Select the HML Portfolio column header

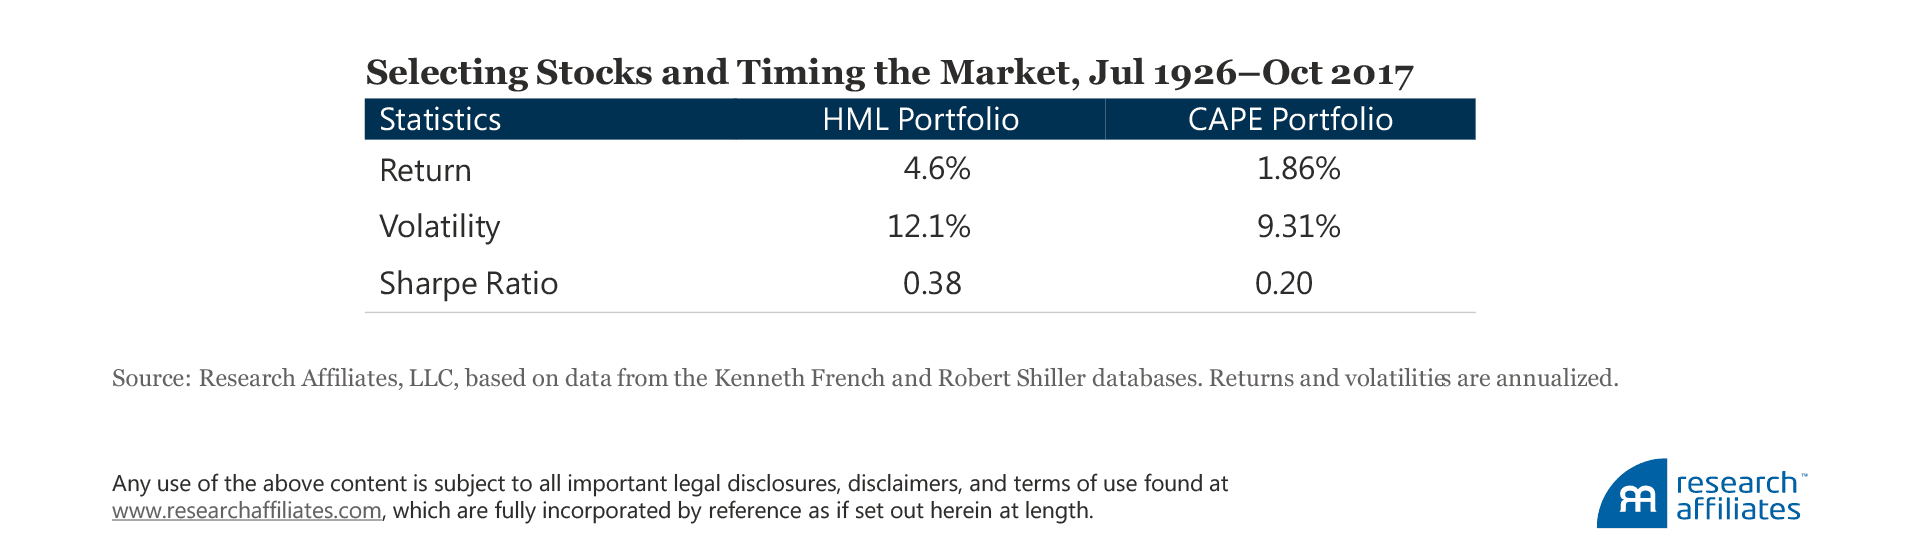point(920,120)
